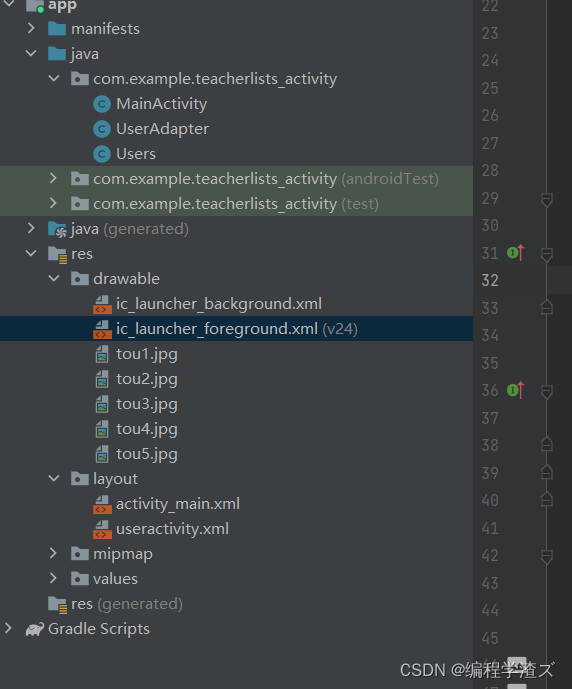Image resolution: width=572 pixels, height=689 pixels.
Task: Click line number 25 in gutter
Action: [490, 88]
